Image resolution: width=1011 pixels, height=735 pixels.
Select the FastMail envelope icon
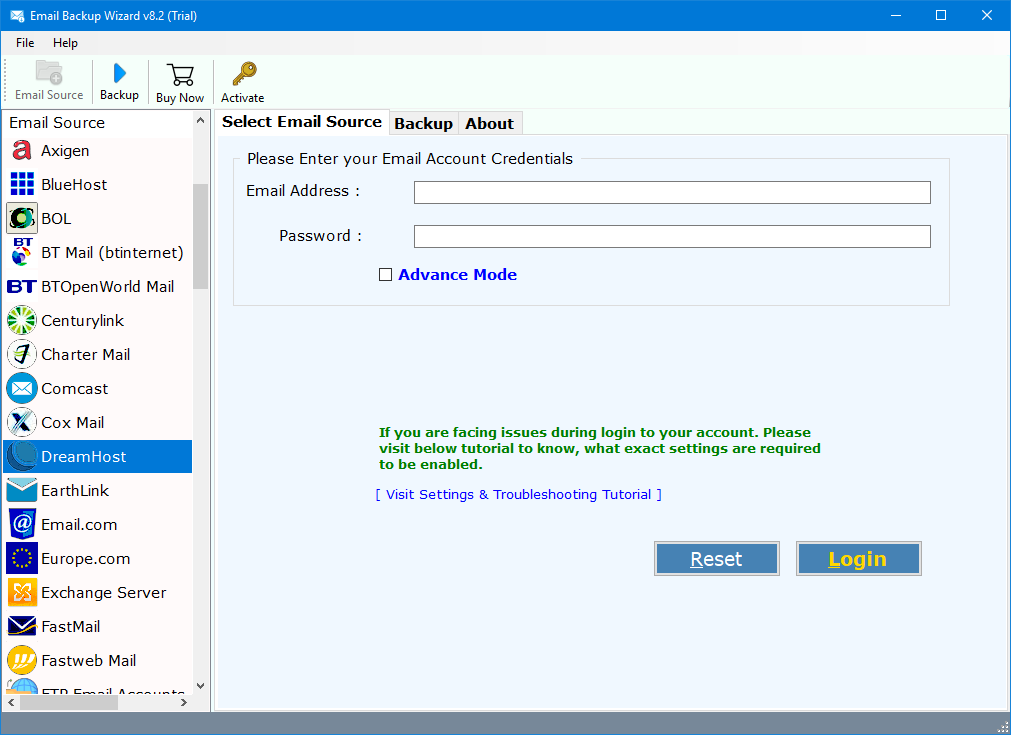[x=22, y=626]
